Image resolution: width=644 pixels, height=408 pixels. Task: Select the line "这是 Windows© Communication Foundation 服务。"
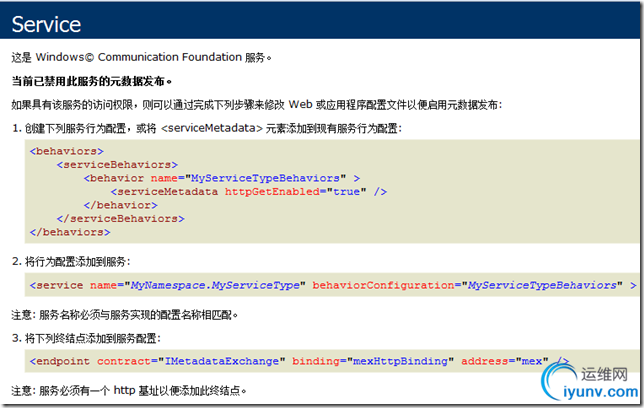tap(141, 57)
